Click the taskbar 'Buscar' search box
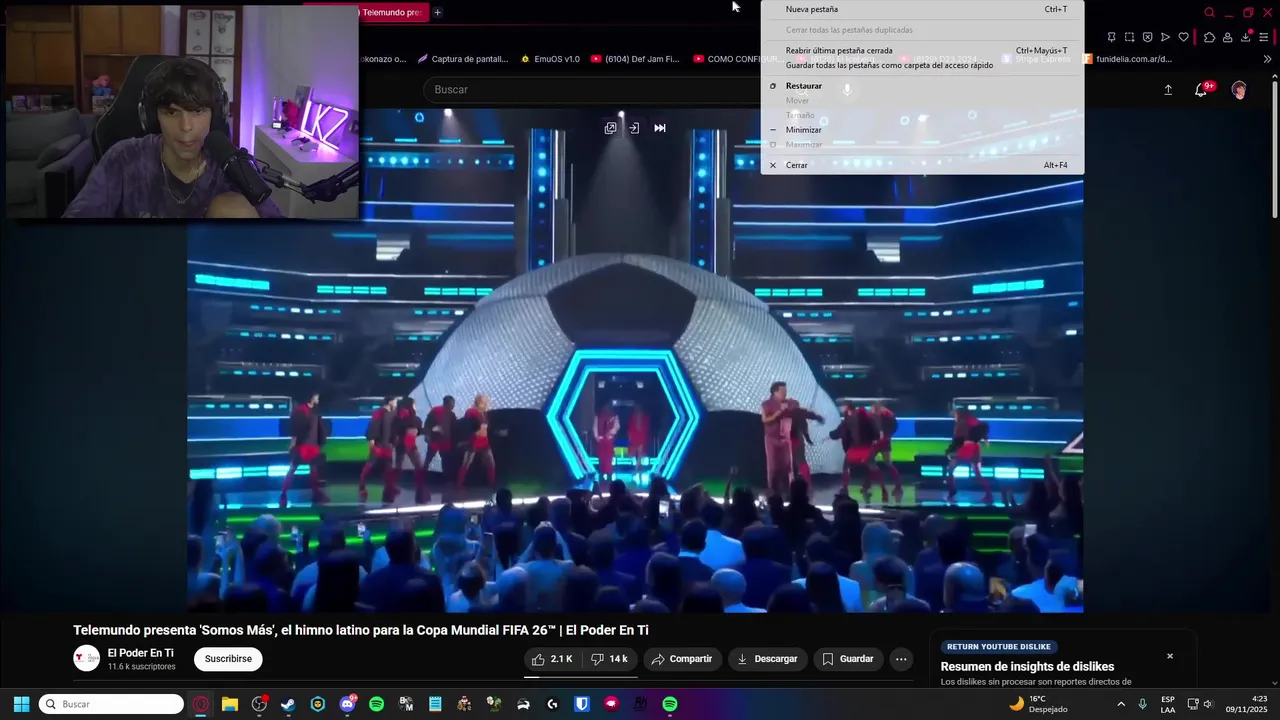The height and width of the screenshot is (720, 1280). tap(111, 704)
